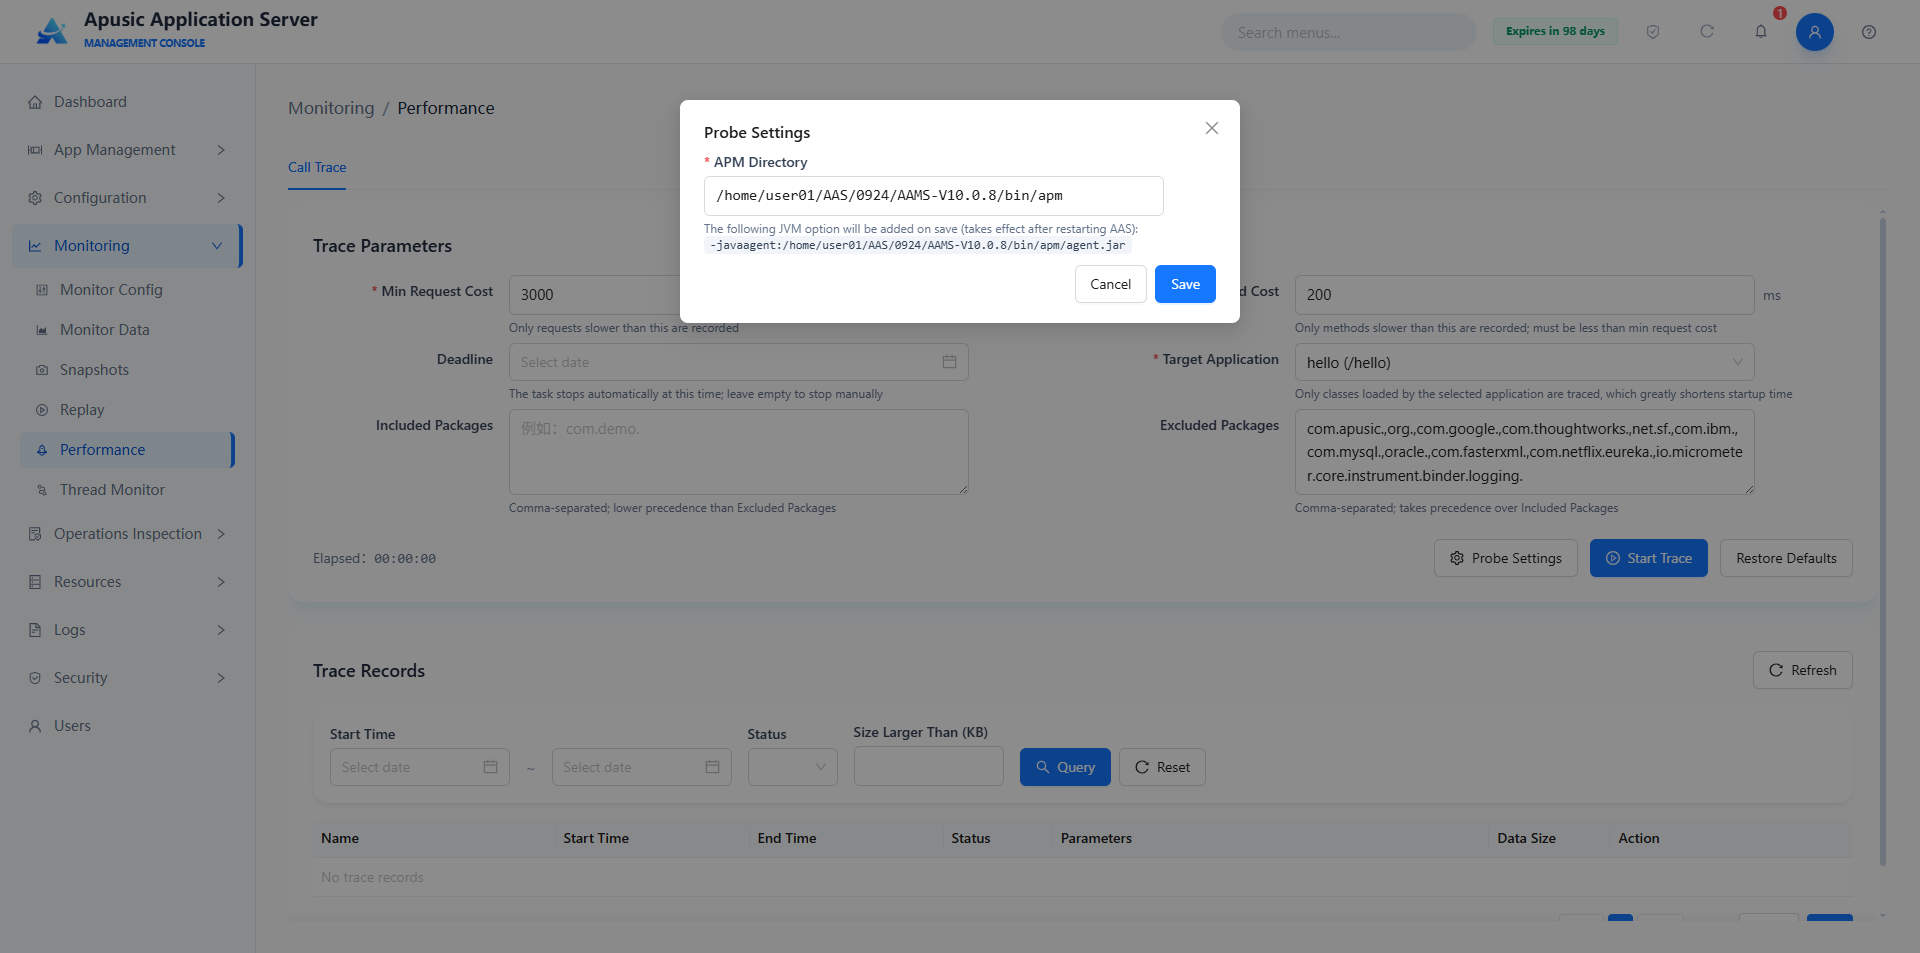Reset the trace record filters

(x=1162, y=767)
